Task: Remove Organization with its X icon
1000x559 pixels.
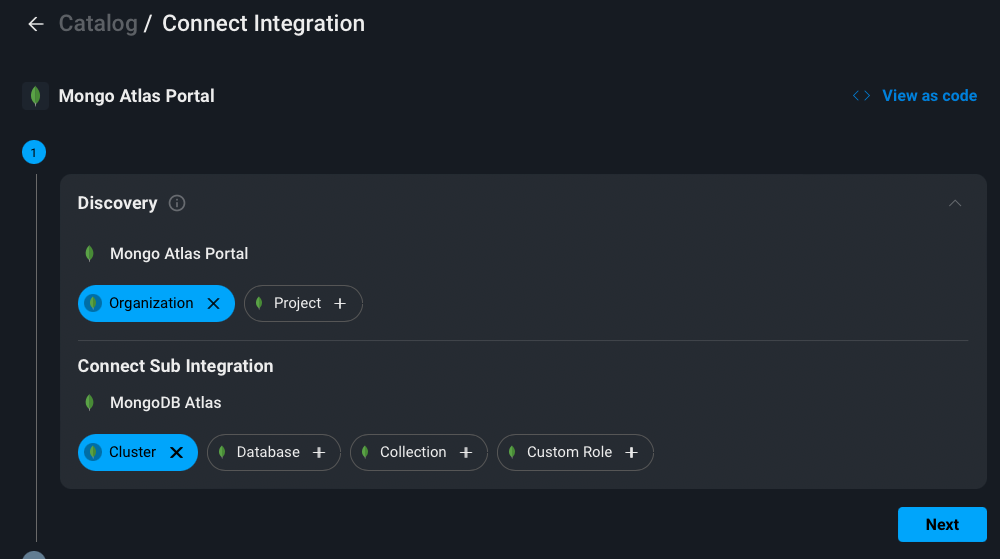Action: pos(213,304)
